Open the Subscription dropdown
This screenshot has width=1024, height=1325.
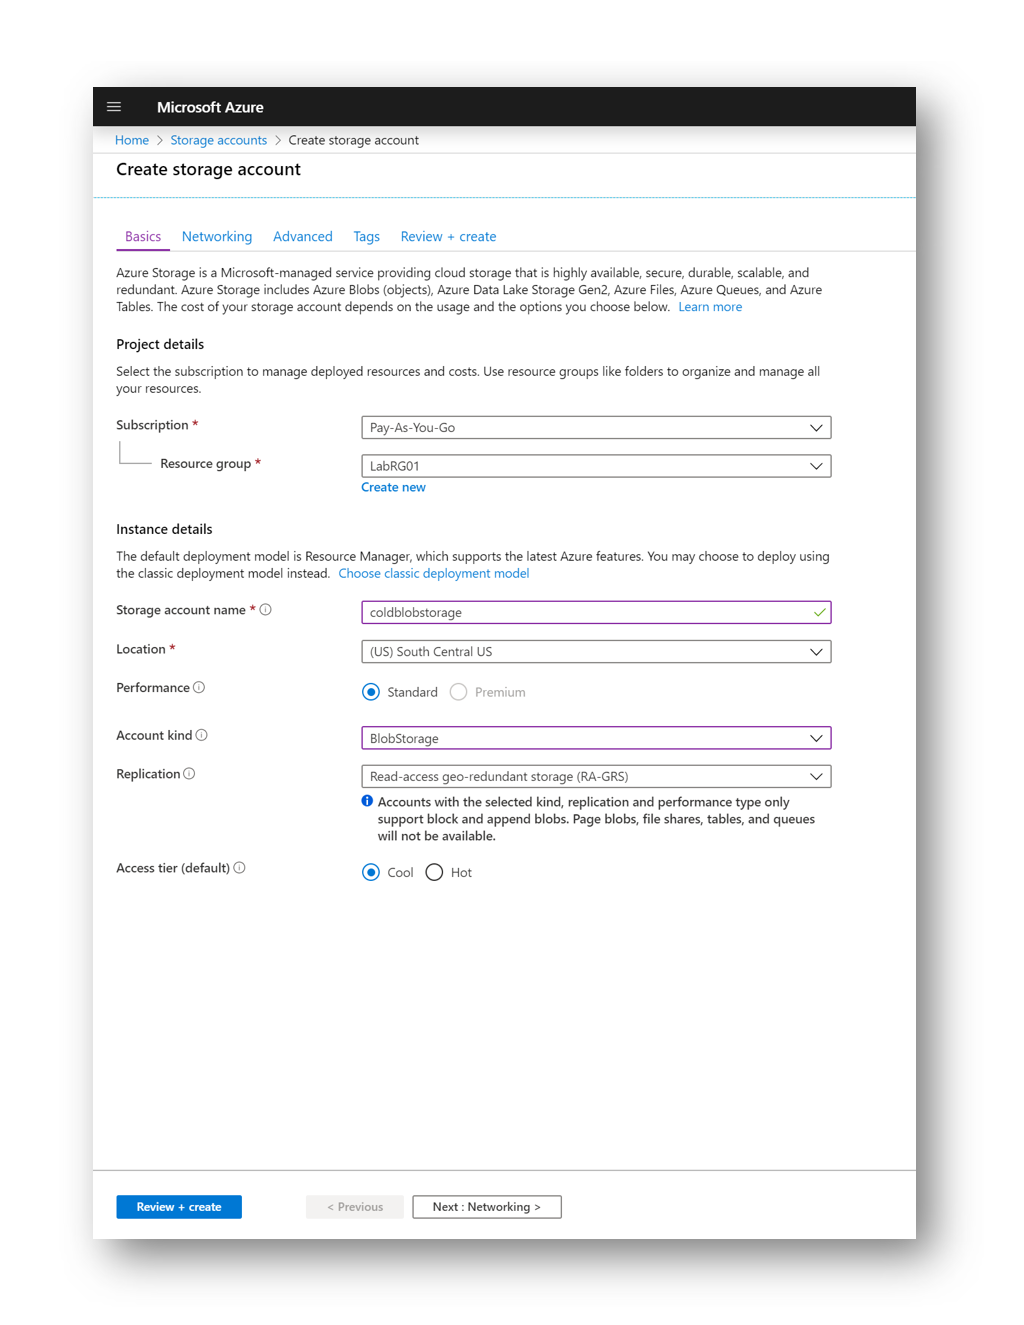point(596,428)
